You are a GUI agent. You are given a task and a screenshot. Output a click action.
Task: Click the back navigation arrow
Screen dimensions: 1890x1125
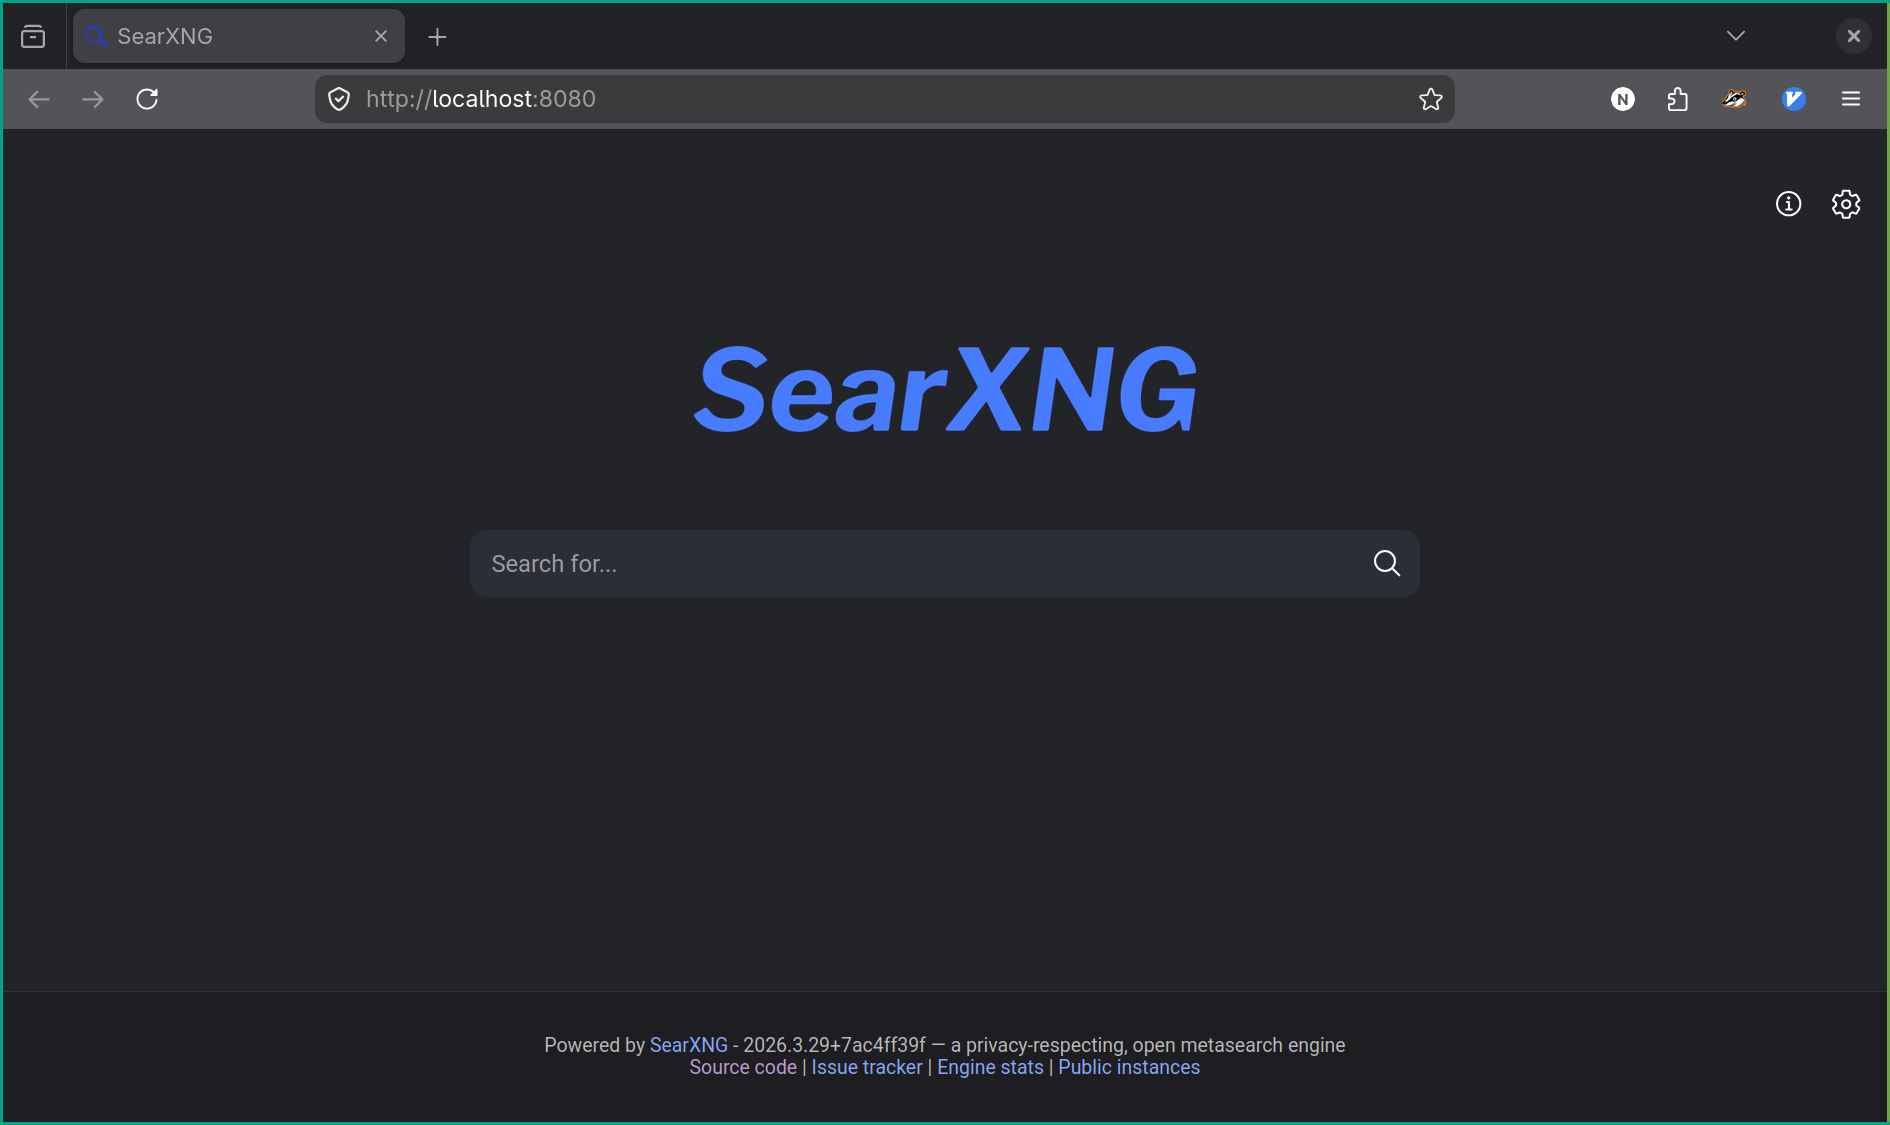click(39, 99)
